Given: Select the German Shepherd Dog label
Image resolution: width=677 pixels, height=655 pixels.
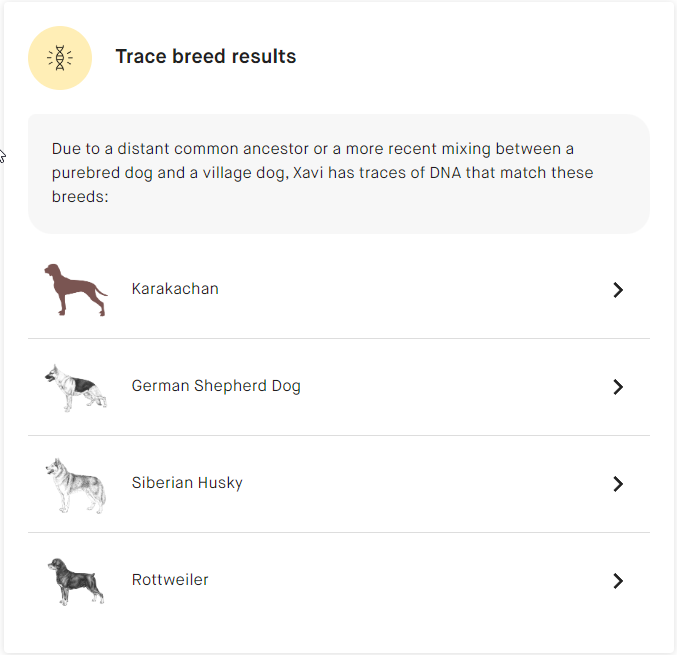Looking at the screenshot, I should pos(216,386).
